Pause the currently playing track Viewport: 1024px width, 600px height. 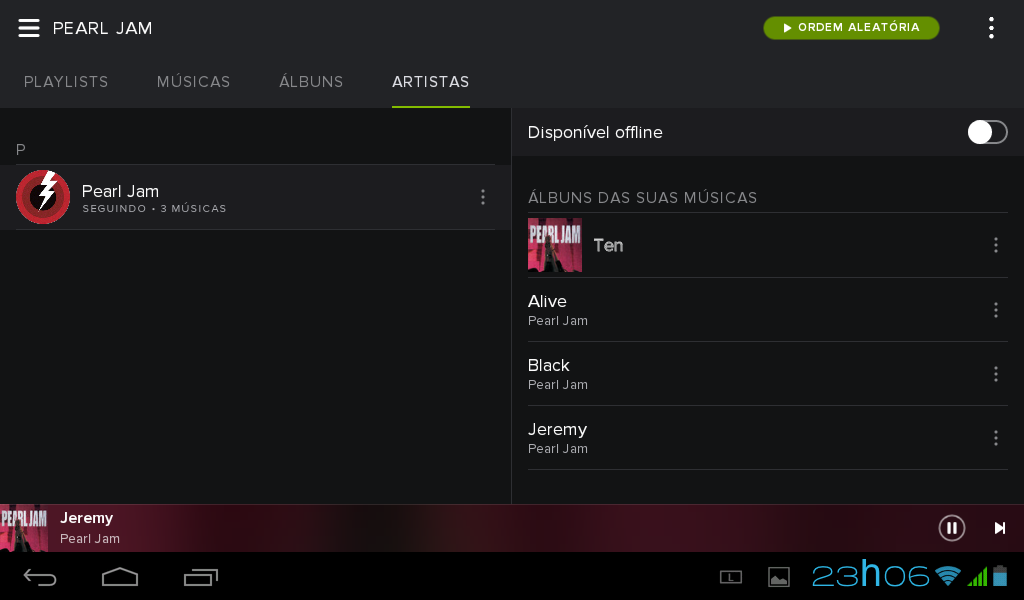(x=952, y=528)
